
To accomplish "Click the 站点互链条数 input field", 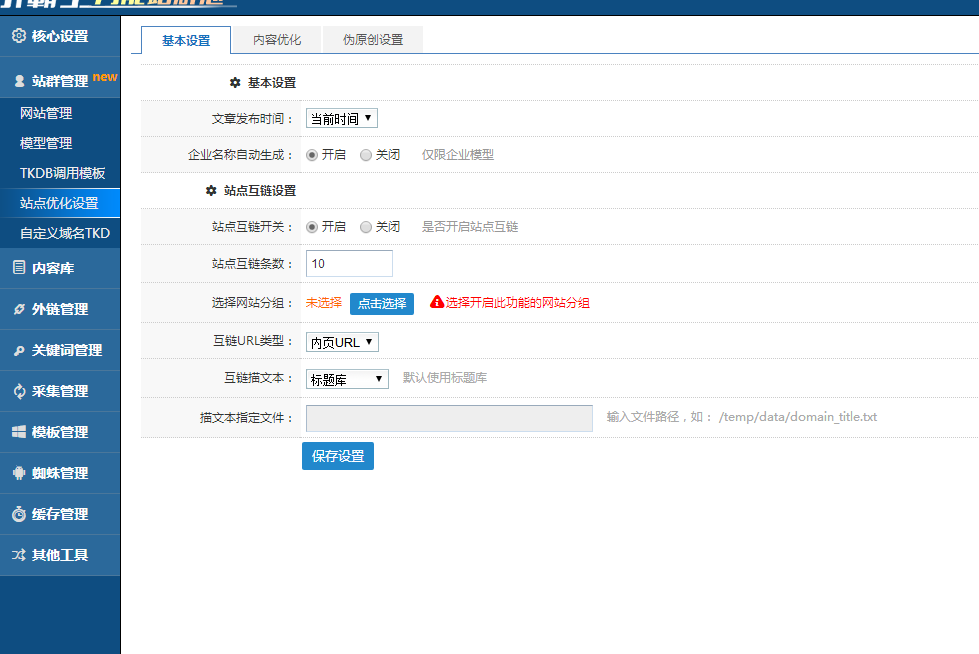I will pyautogui.click(x=349, y=264).
